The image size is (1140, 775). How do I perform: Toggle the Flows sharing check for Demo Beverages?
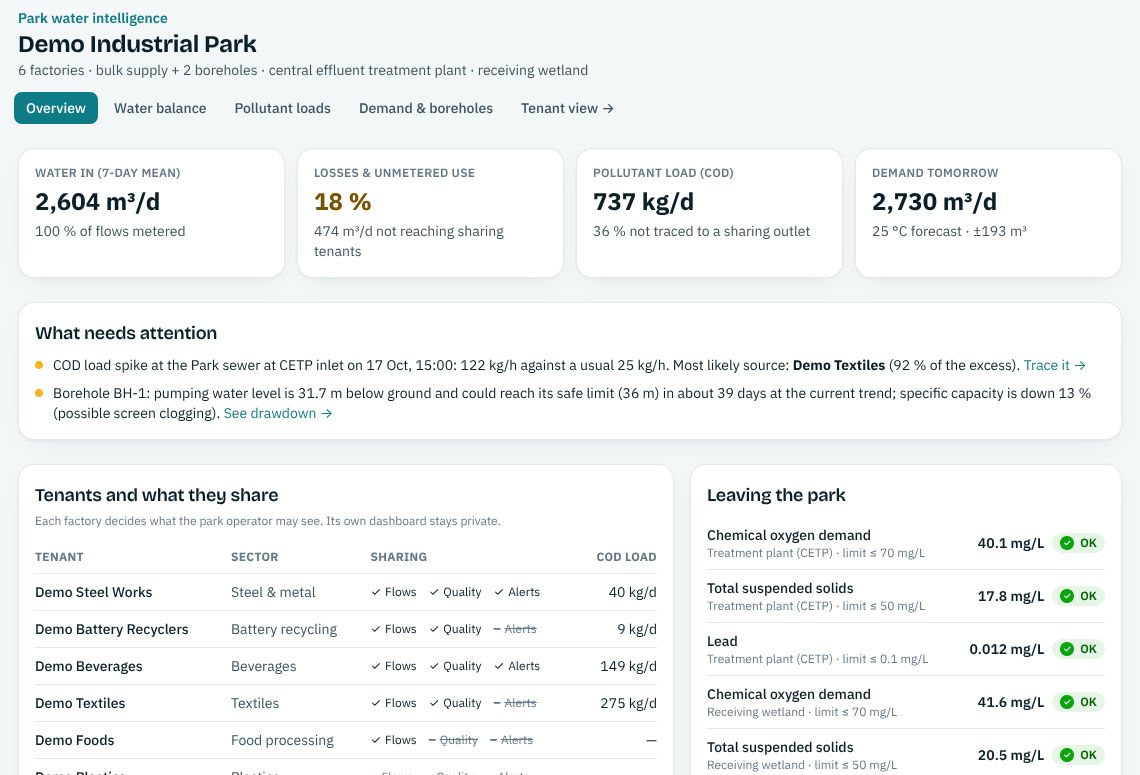[x=393, y=666]
